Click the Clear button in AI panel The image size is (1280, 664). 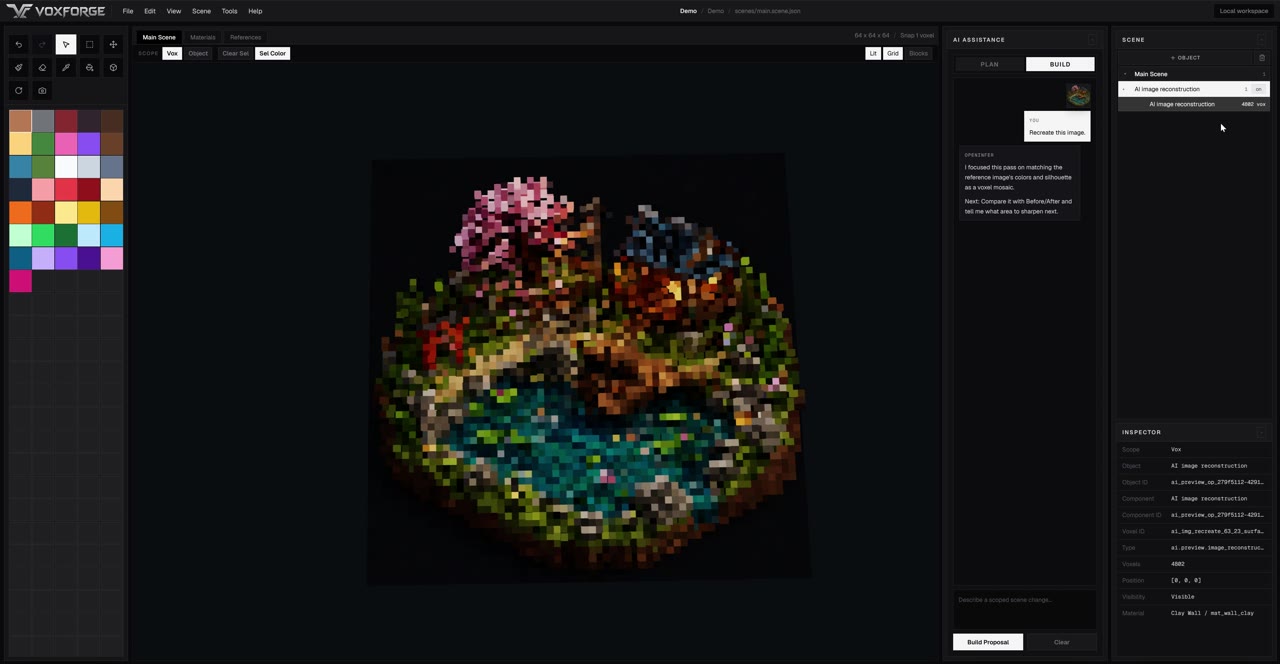1062,642
